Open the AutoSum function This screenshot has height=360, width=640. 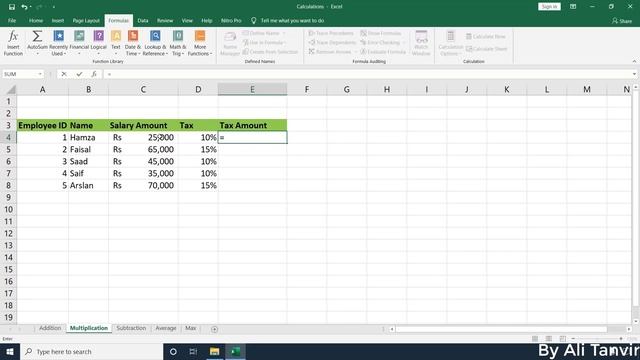click(37, 43)
